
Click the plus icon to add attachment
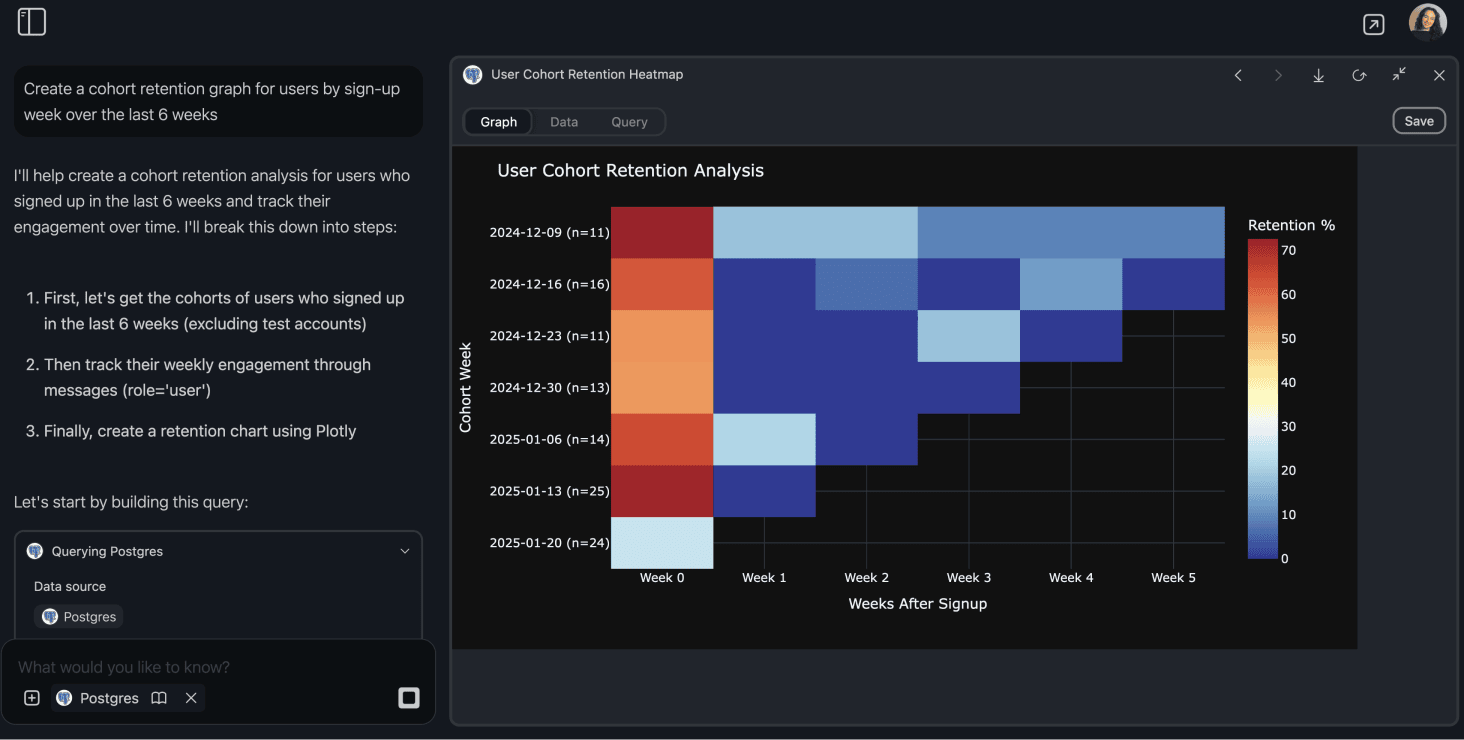pos(30,698)
